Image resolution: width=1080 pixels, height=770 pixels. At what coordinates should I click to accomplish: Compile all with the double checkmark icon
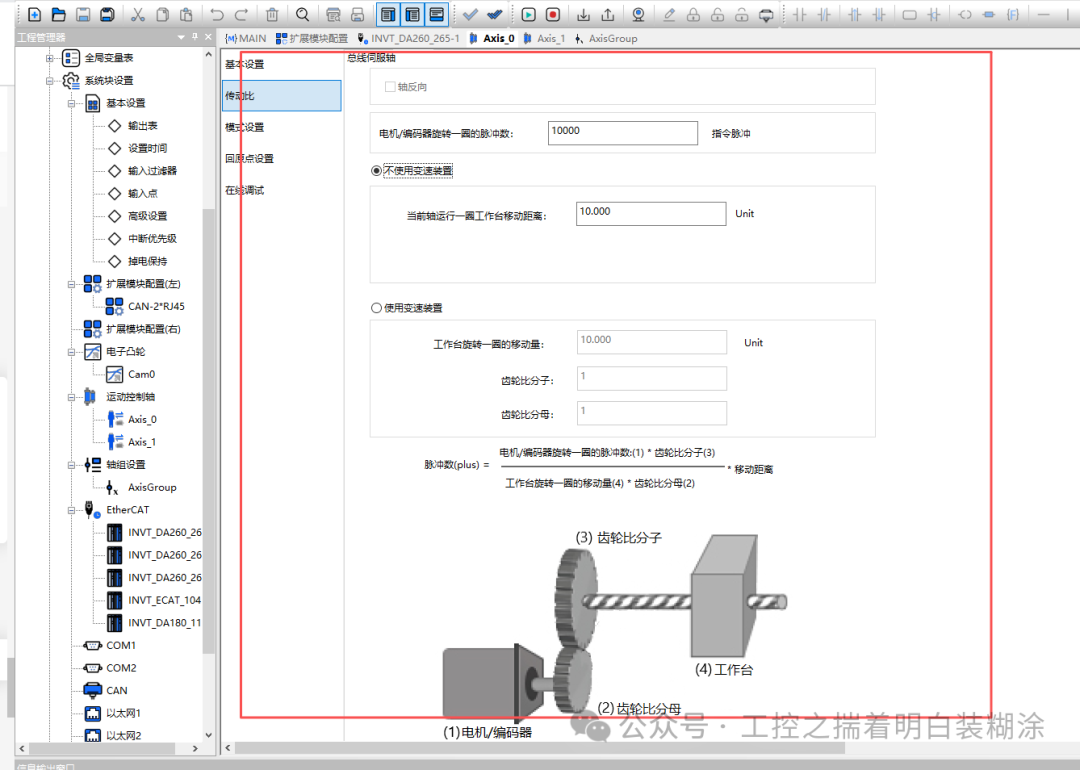(494, 14)
